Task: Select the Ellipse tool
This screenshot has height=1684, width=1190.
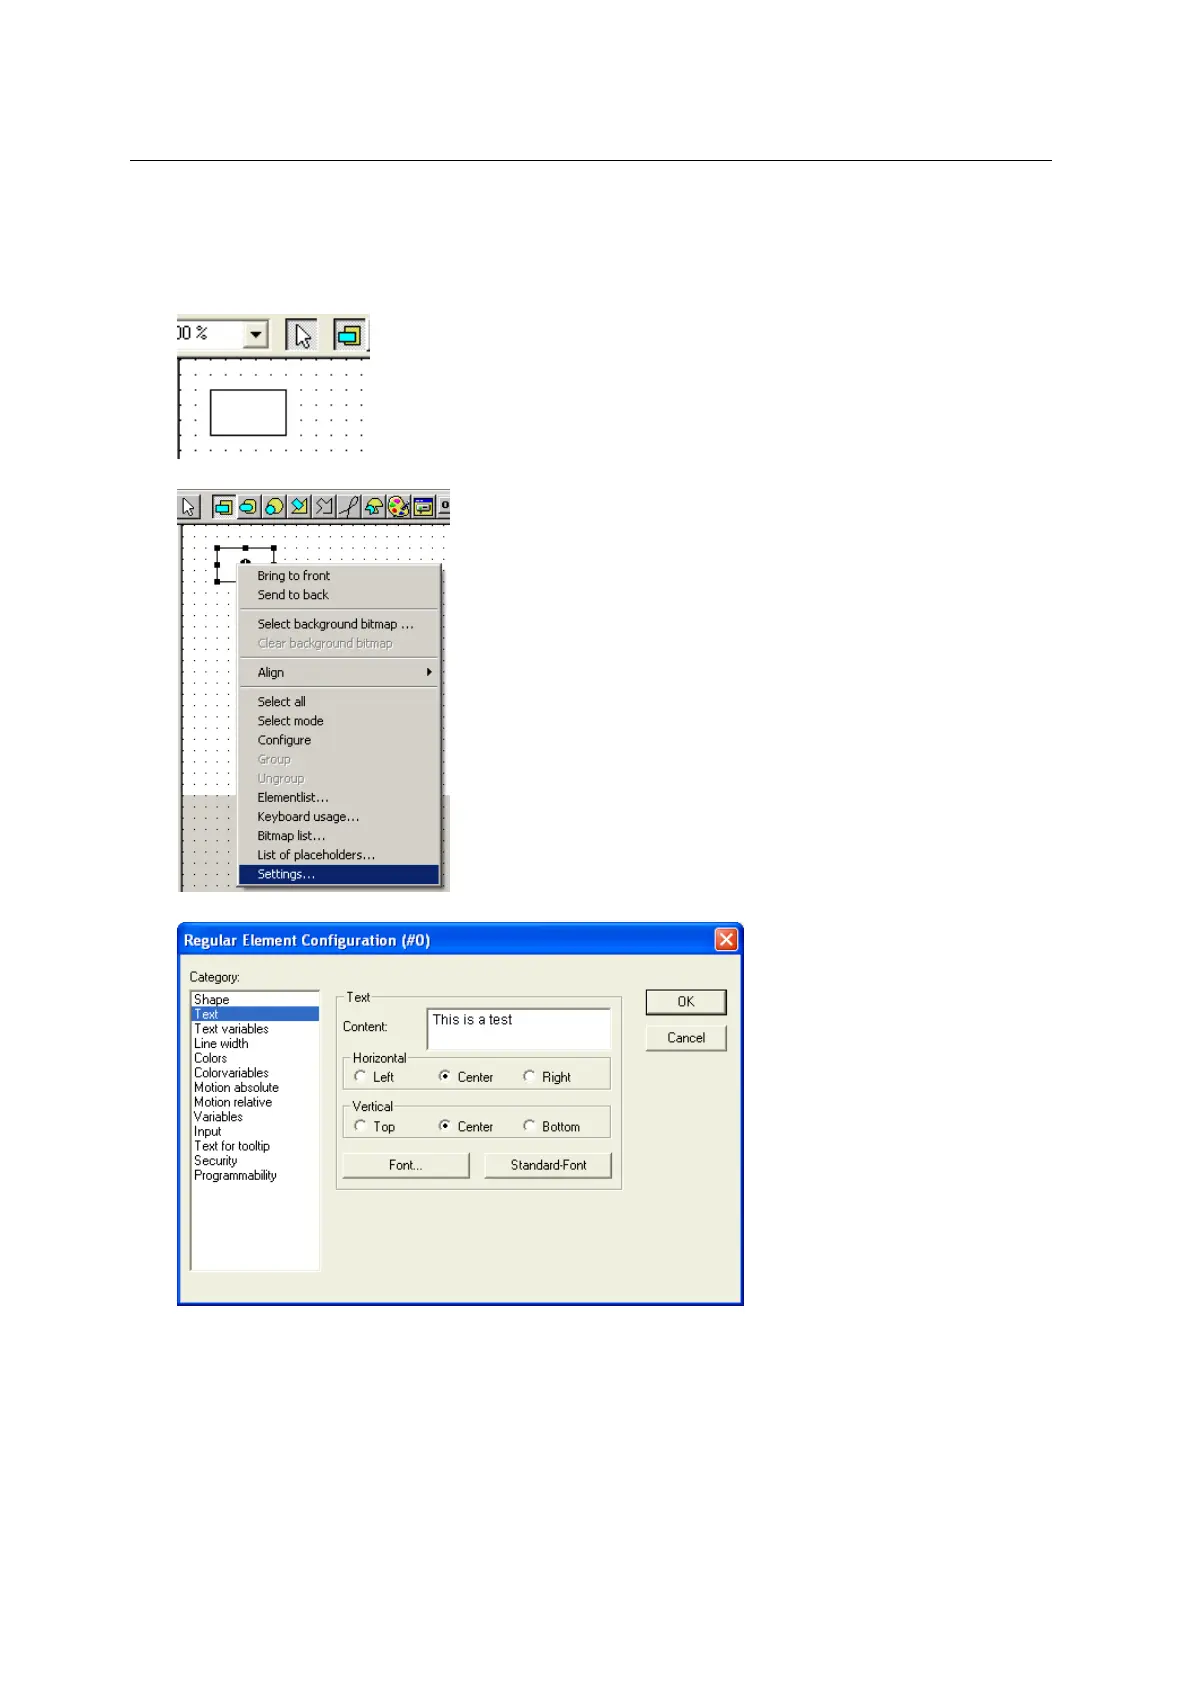Action: [274, 507]
